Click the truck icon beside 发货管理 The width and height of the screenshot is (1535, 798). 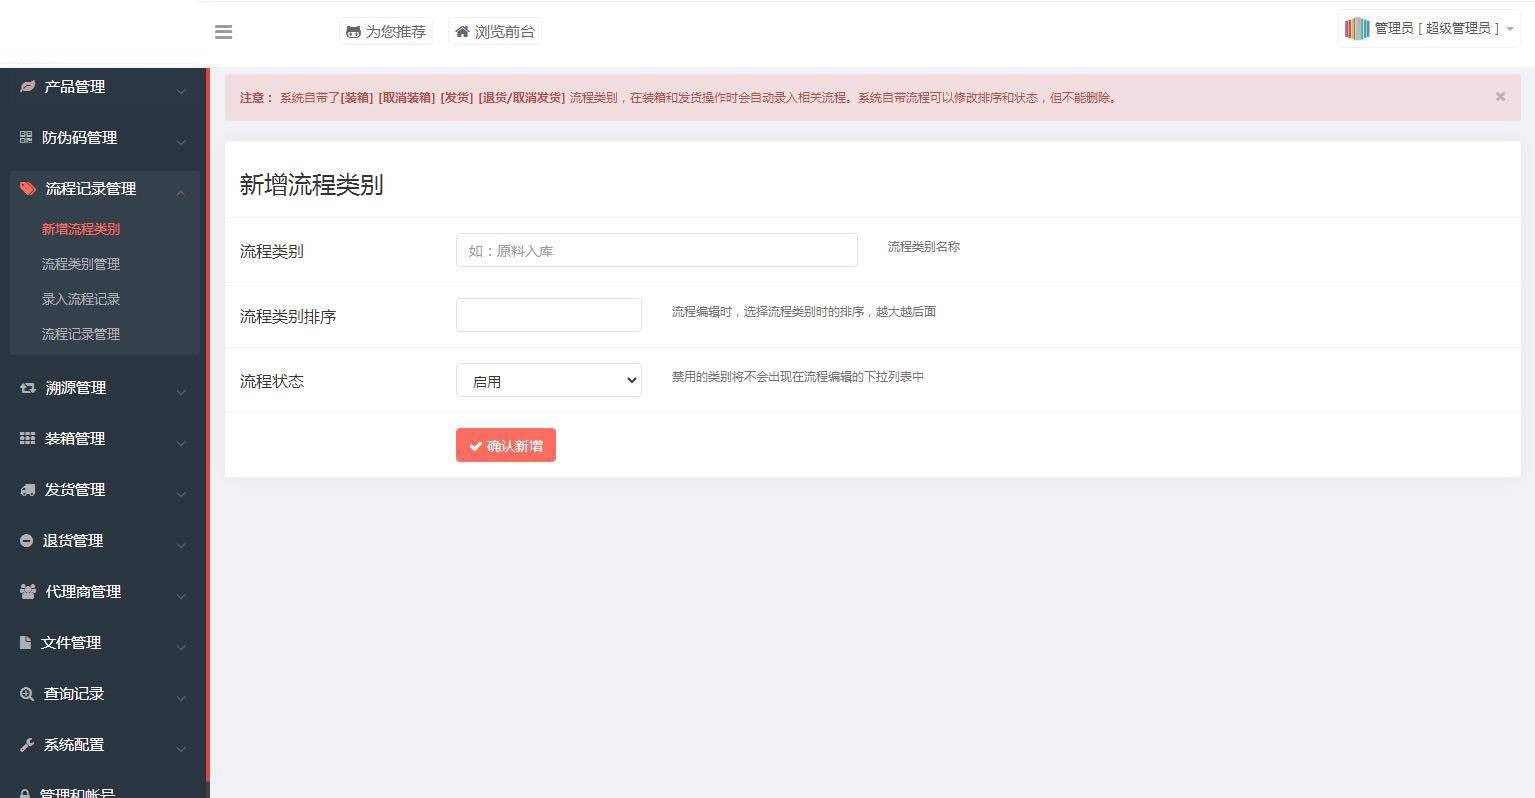(x=27, y=490)
